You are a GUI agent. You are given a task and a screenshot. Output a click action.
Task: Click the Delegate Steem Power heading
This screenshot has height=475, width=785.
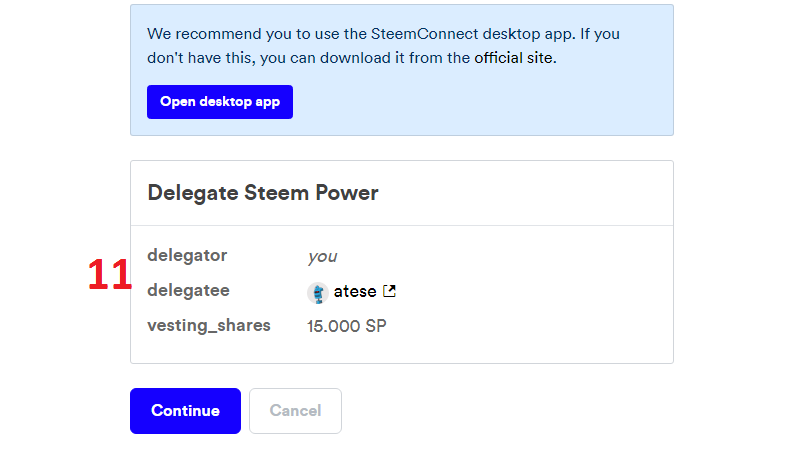coord(263,193)
